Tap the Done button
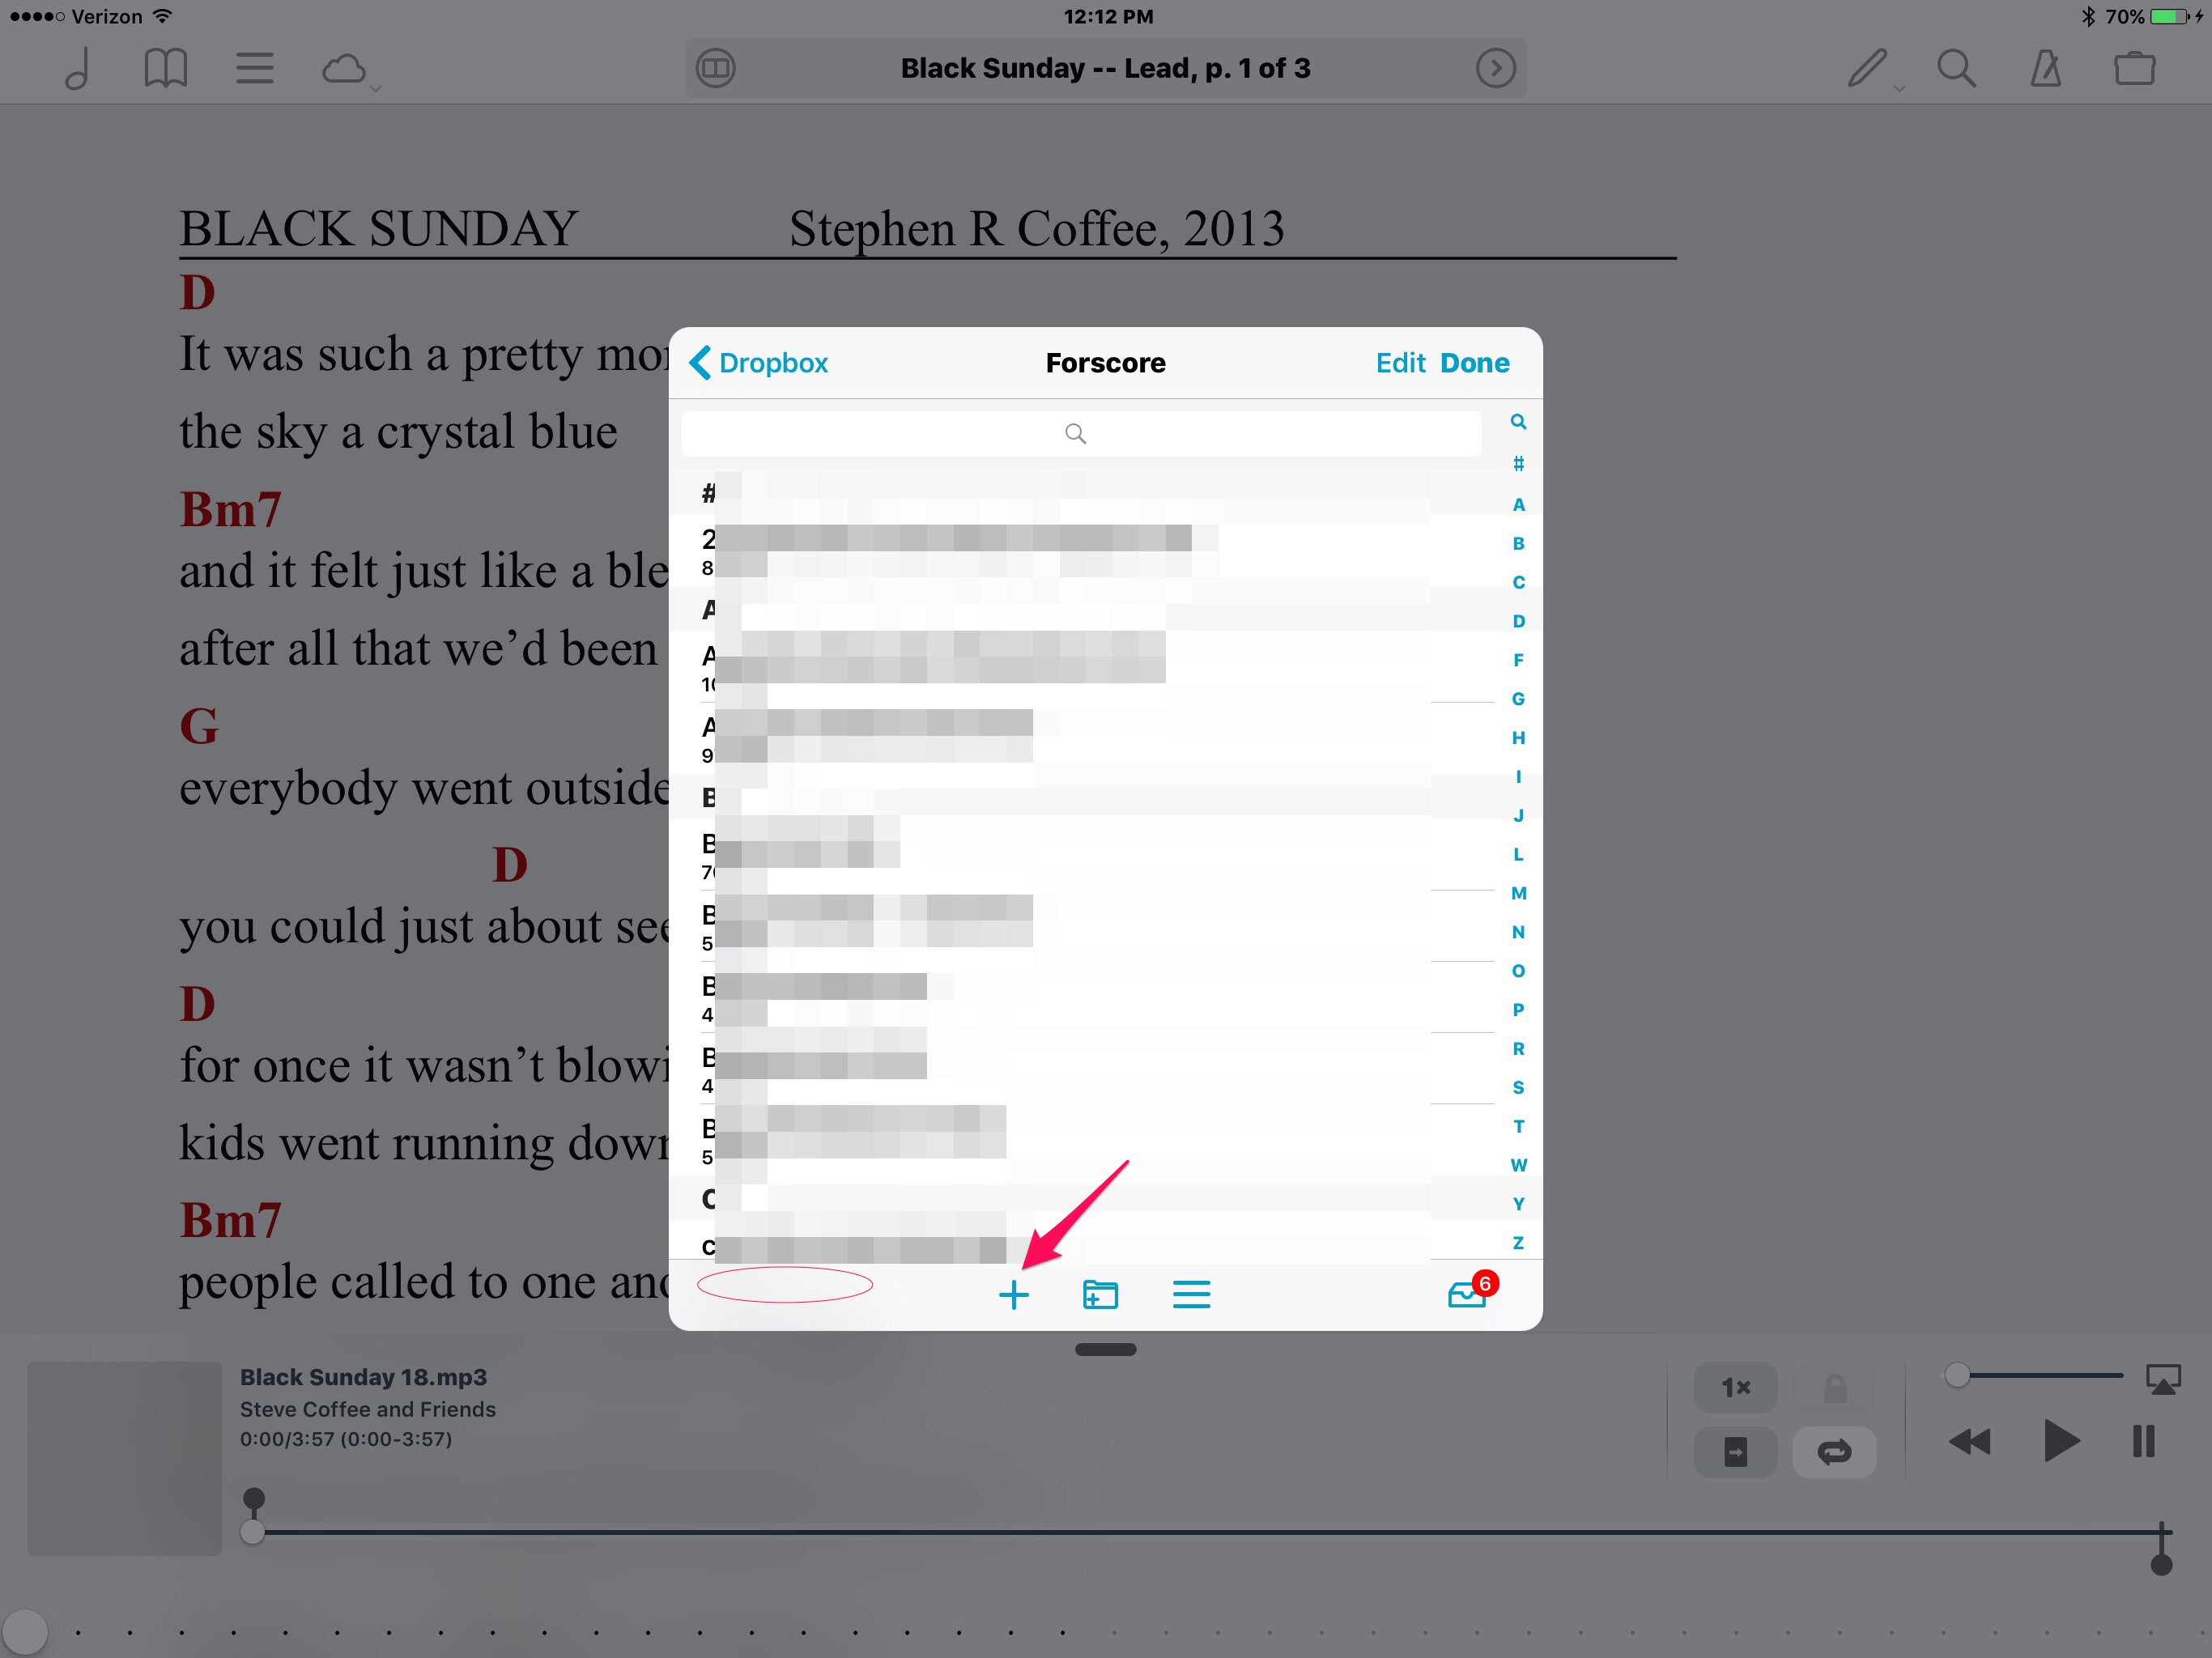2212x1658 pixels. click(x=1474, y=363)
